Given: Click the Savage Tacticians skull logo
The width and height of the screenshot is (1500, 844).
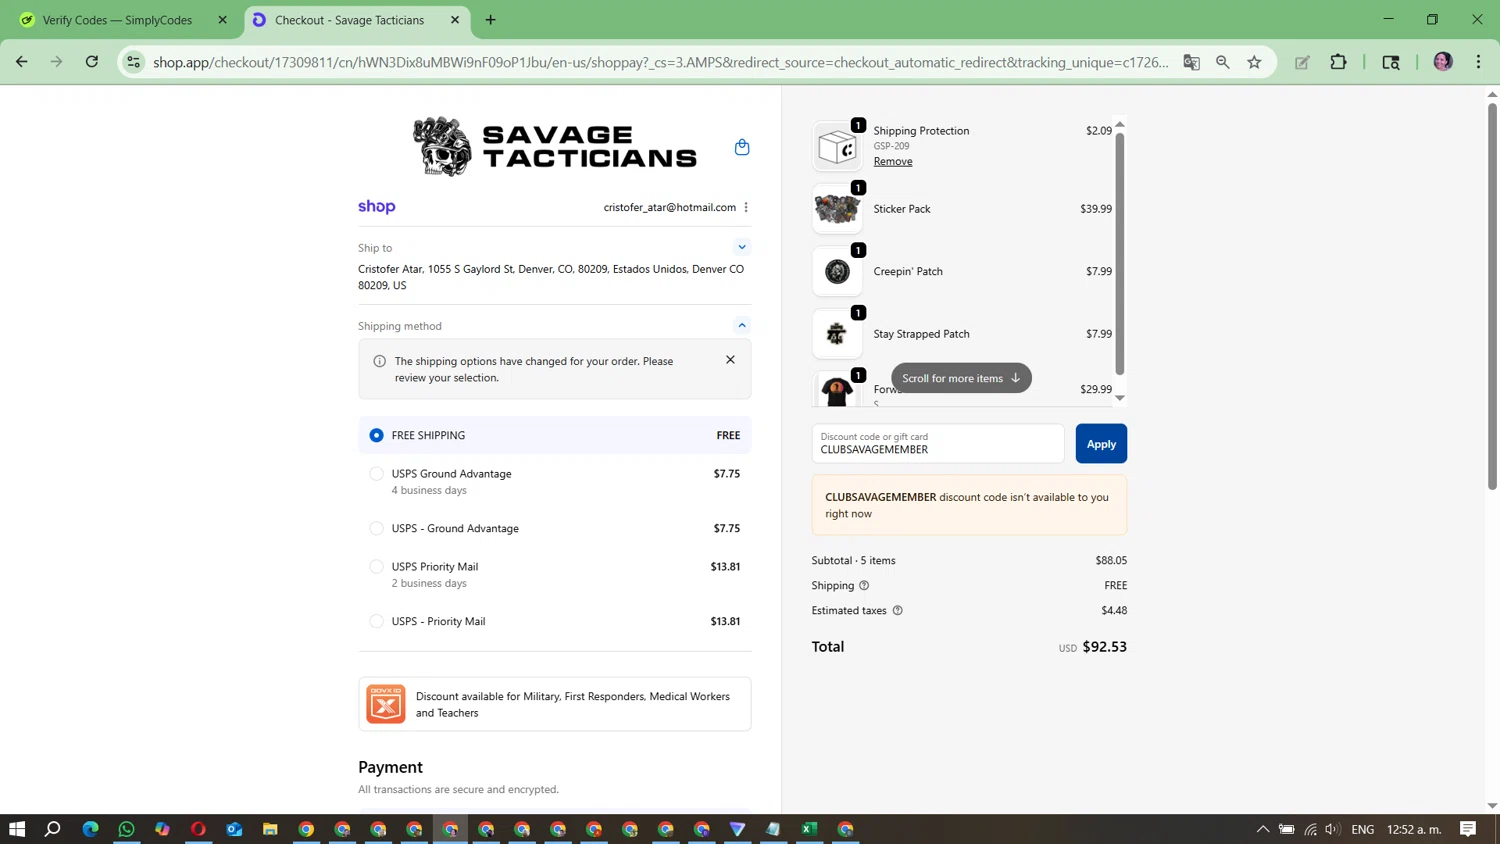Looking at the screenshot, I should (x=555, y=147).
